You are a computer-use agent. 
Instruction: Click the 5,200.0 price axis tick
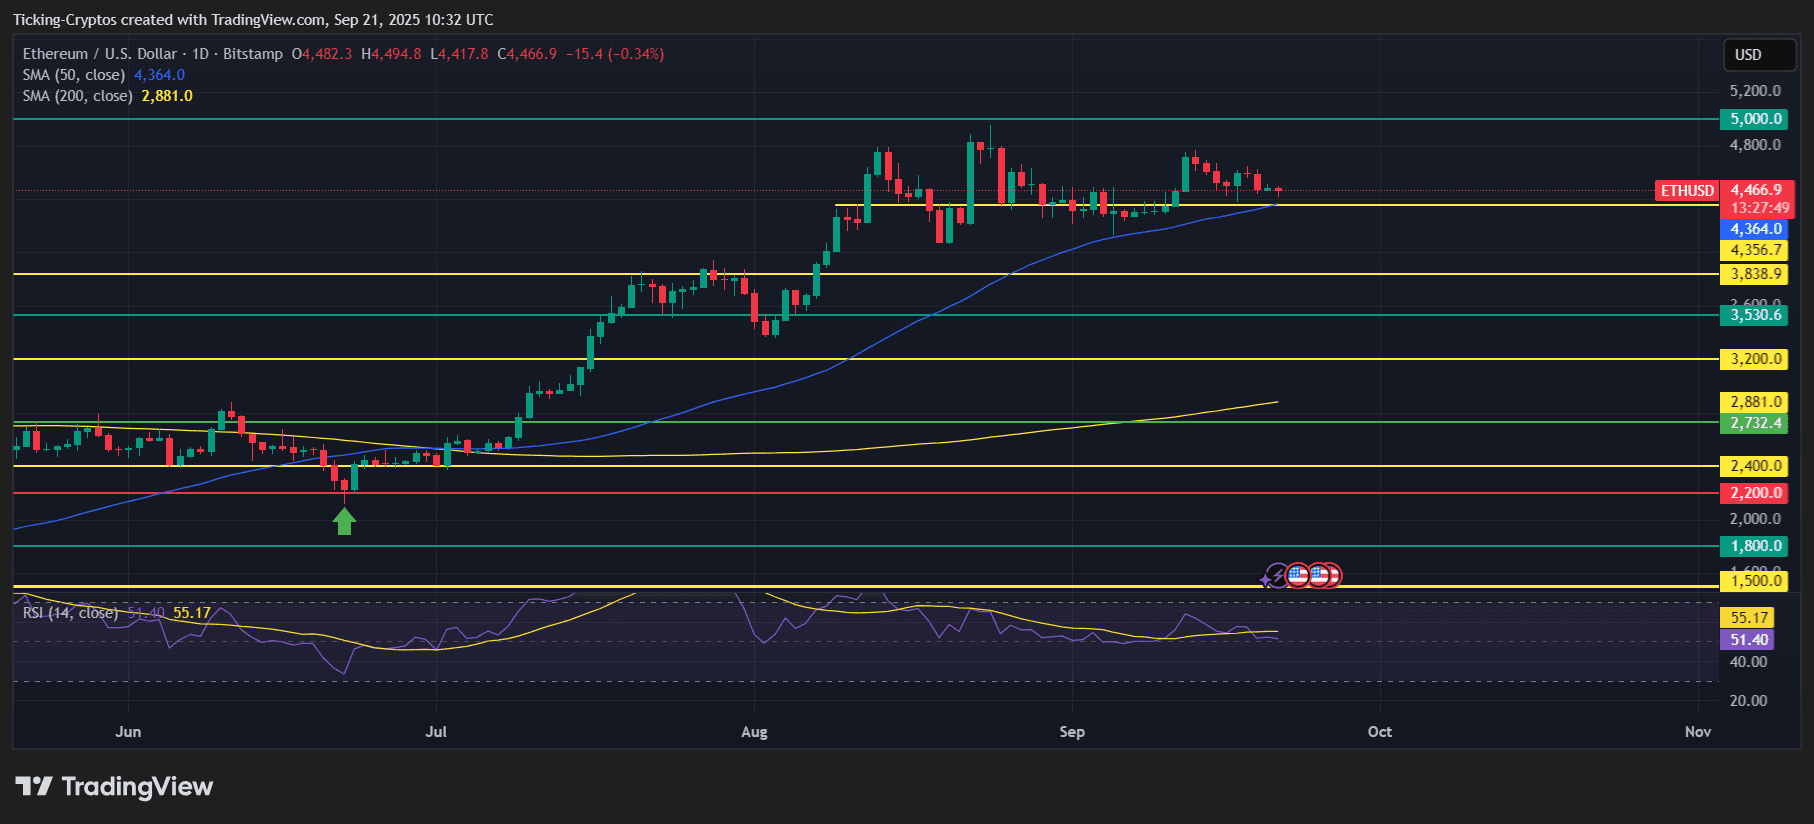(x=1755, y=91)
